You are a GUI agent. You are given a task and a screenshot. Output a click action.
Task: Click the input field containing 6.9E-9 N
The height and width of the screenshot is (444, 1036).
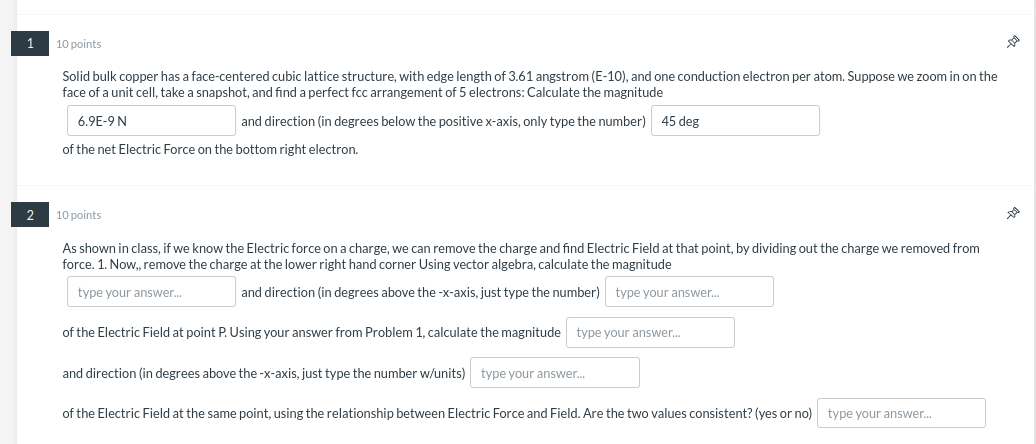tap(149, 121)
